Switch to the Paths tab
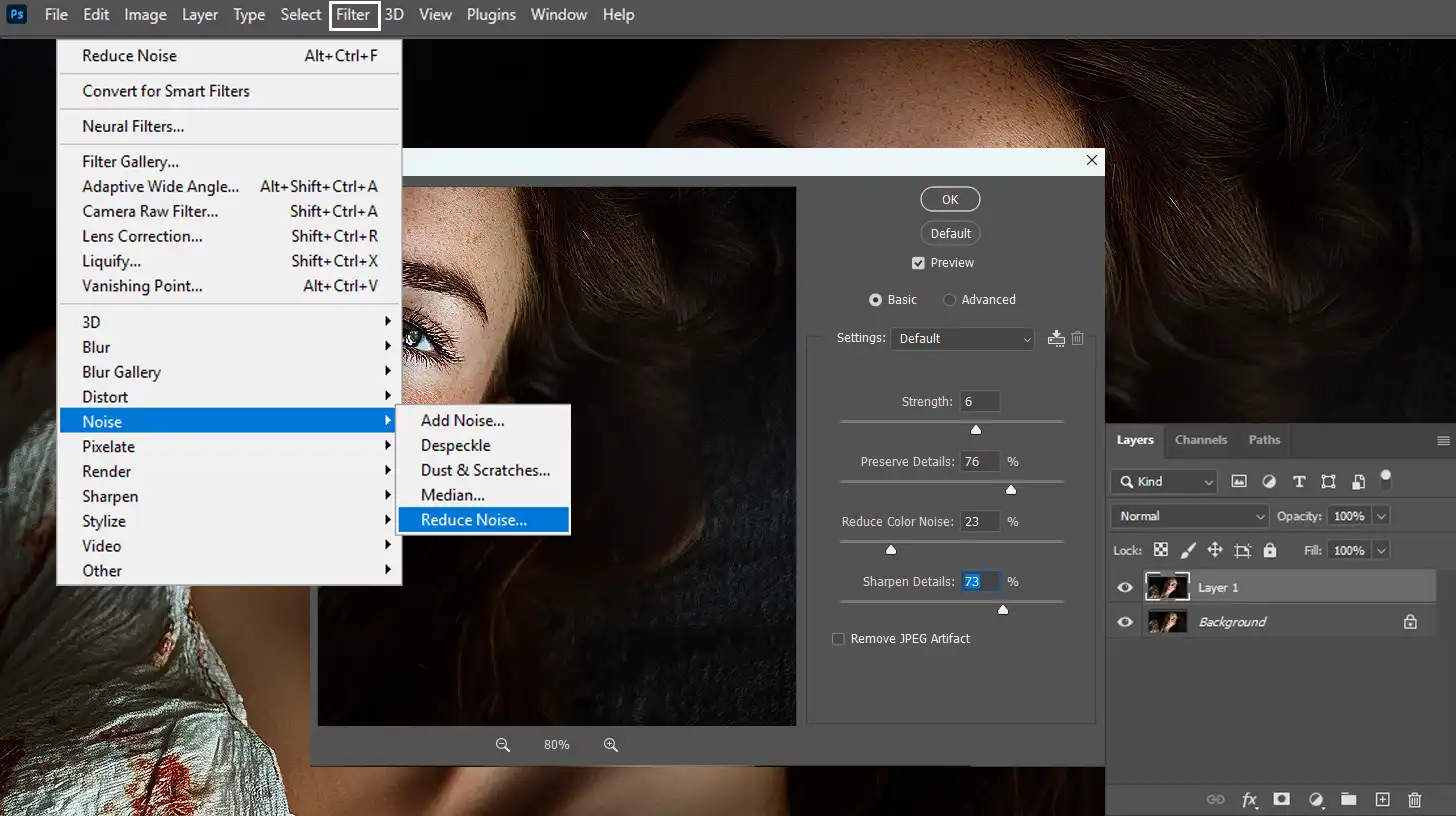 pyautogui.click(x=1264, y=440)
